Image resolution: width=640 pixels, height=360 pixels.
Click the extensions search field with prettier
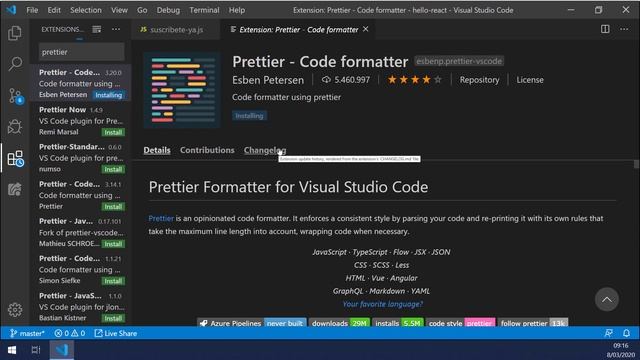tap(82, 52)
